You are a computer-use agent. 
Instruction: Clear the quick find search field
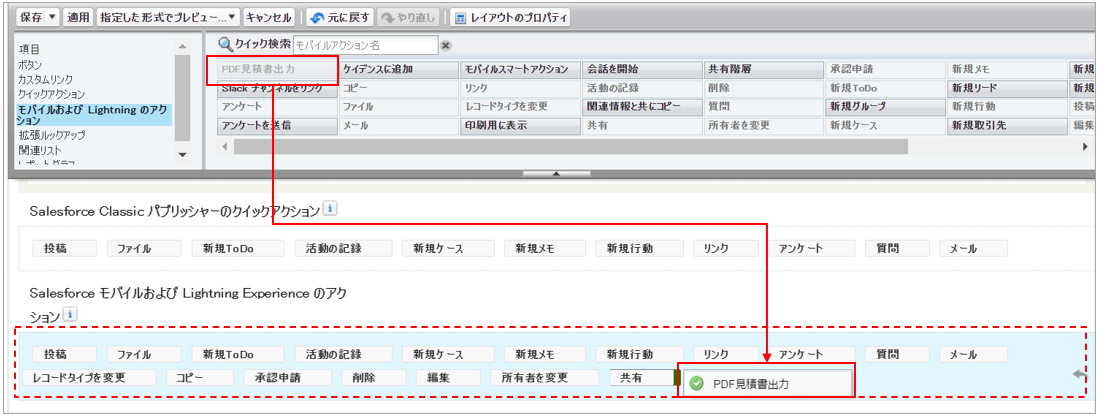pyautogui.click(x=446, y=45)
